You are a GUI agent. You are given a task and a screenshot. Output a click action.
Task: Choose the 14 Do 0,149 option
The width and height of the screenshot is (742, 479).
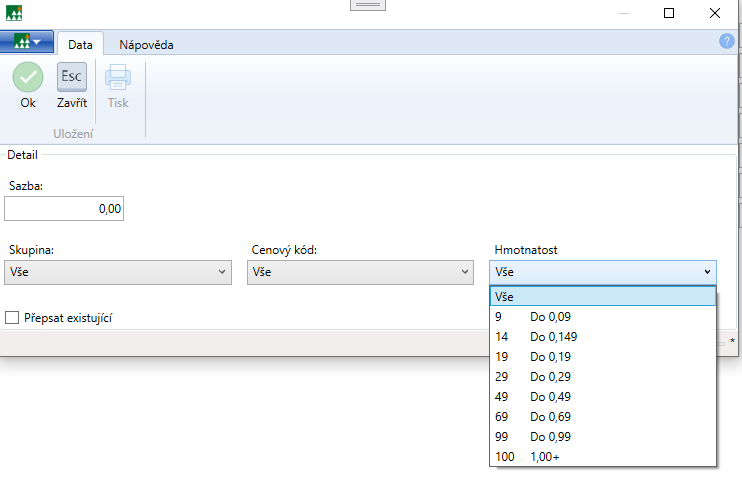tap(603, 337)
